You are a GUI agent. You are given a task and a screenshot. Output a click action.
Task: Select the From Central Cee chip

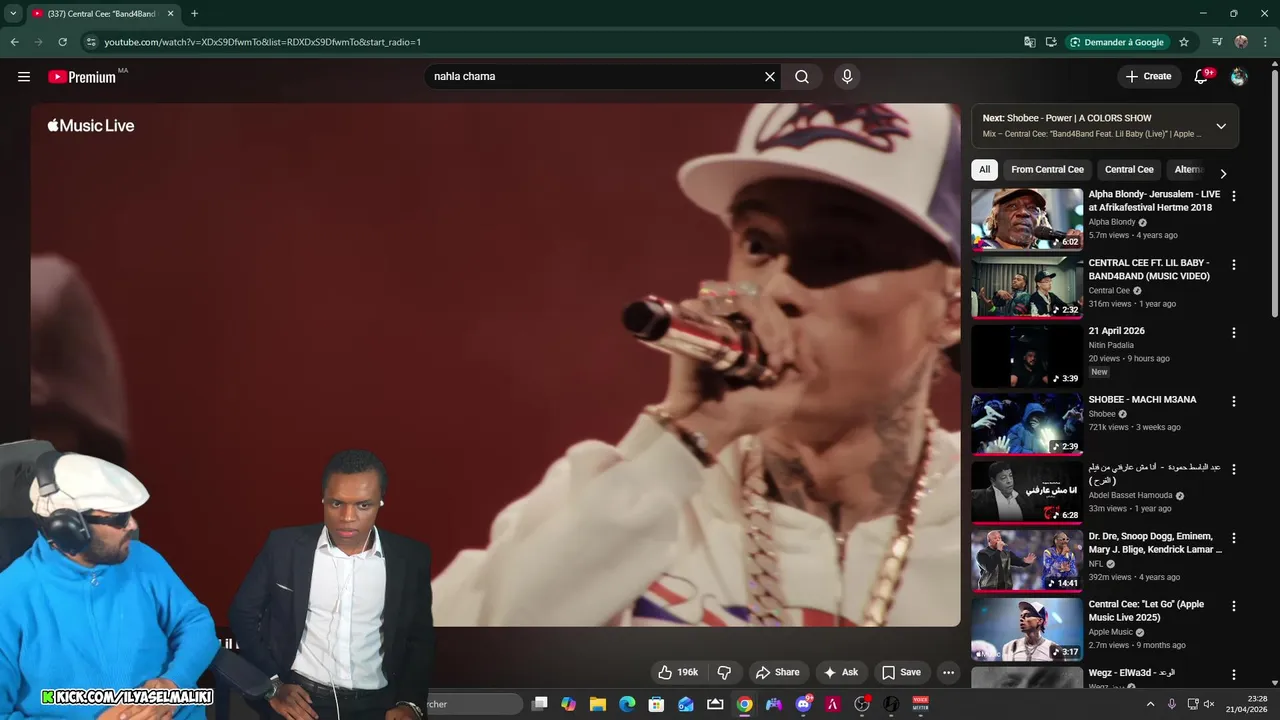click(x=1047, y=170)
